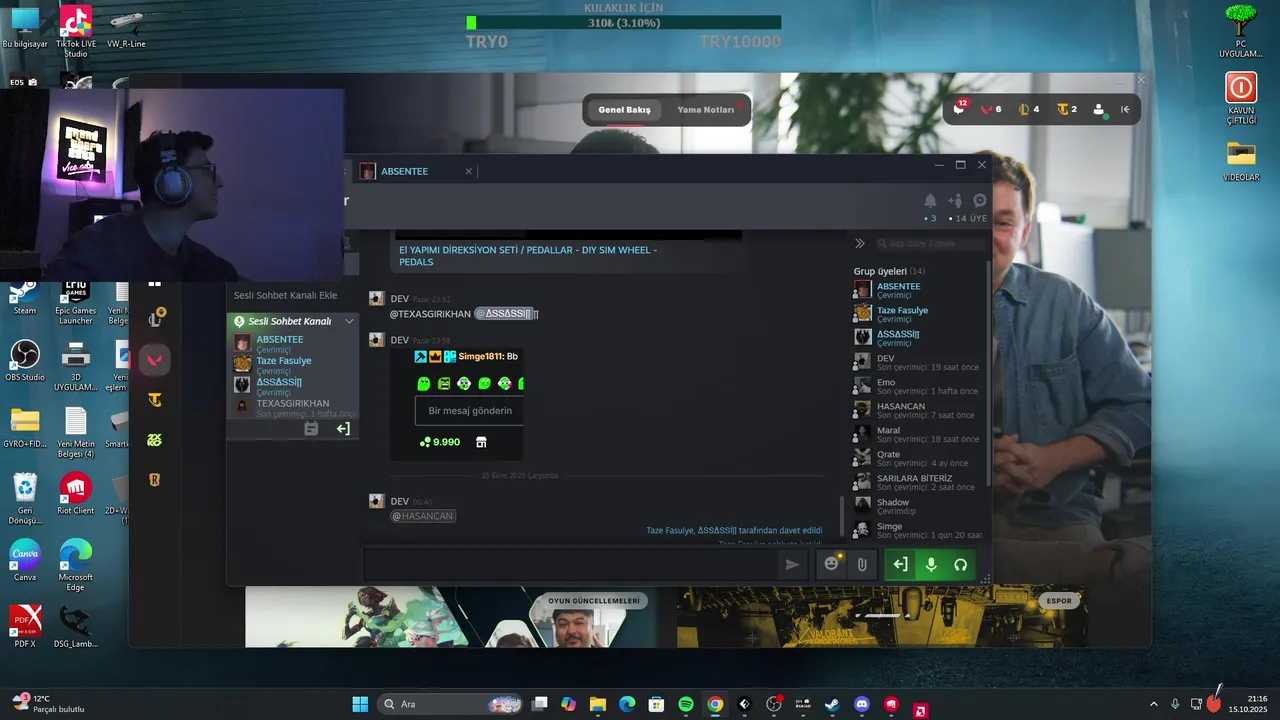The image size is (1280, 720).
Task: Open Discord from the taskbar
Action: pos(862,704)
